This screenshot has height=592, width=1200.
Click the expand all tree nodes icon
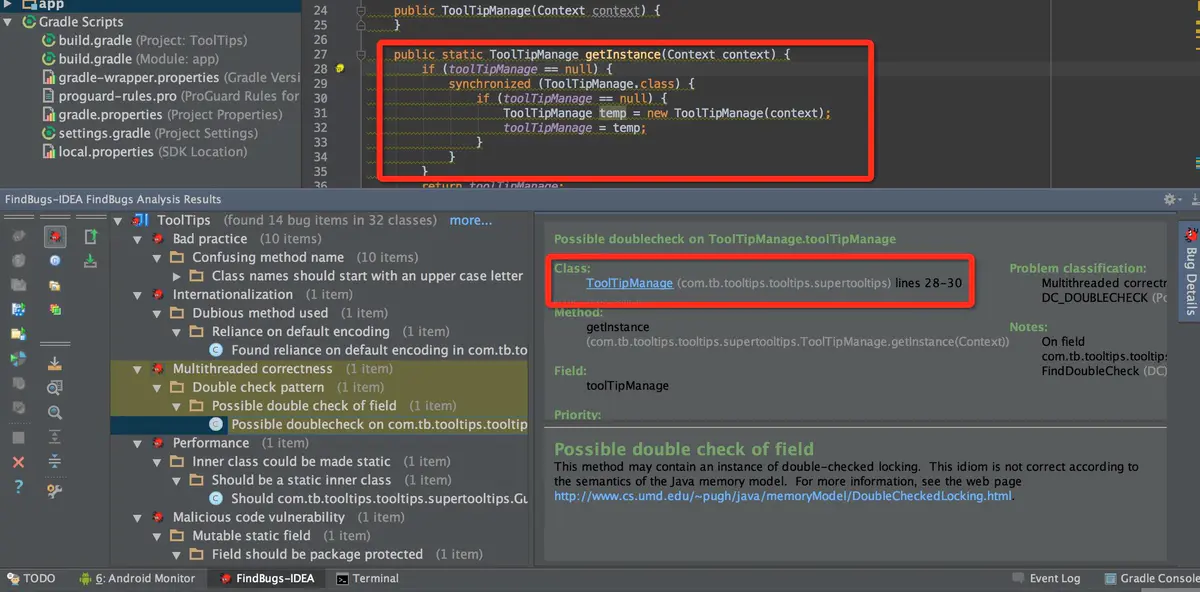54,436
